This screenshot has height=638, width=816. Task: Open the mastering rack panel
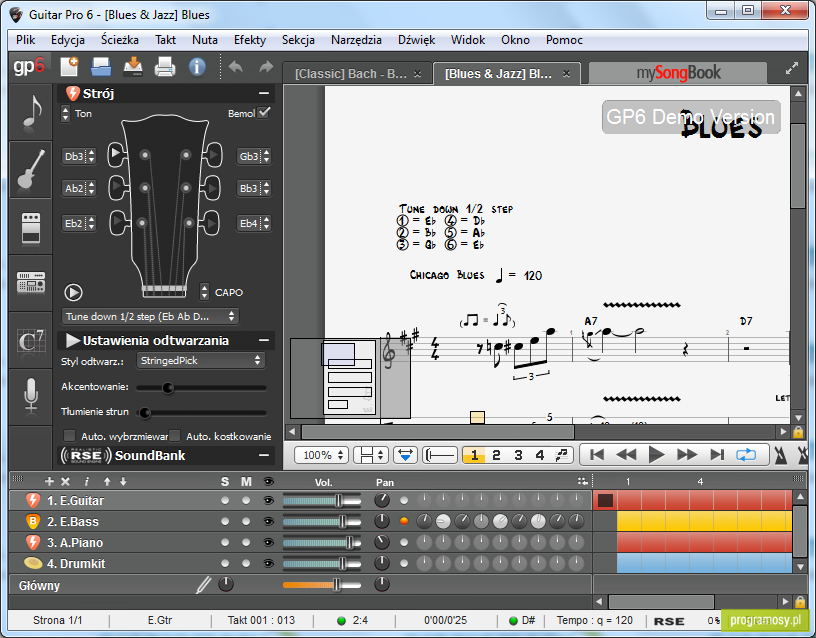coord(31,283)
